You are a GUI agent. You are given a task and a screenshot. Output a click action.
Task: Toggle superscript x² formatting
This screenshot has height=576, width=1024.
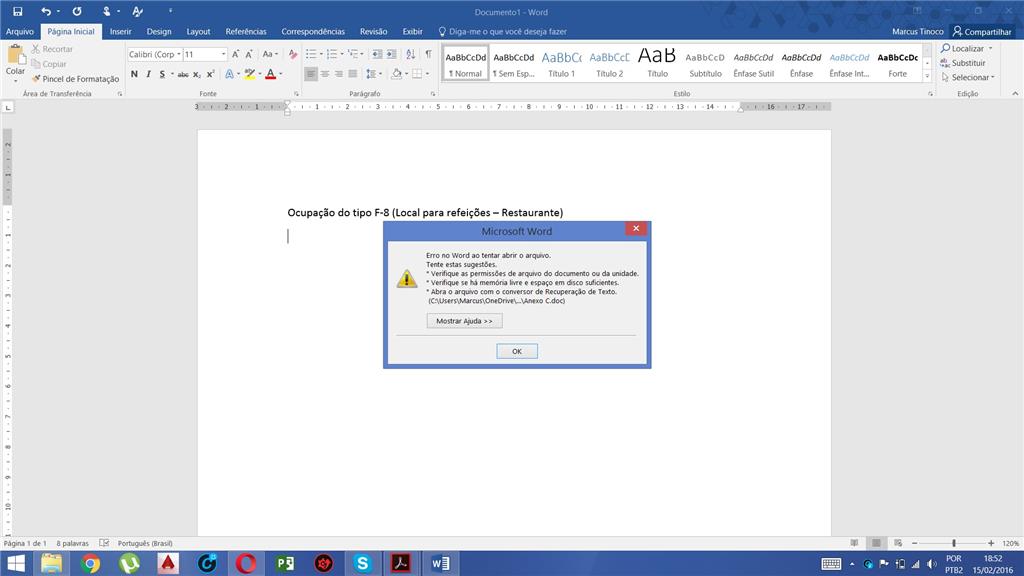pyautogui.click(x=210, y=74)
